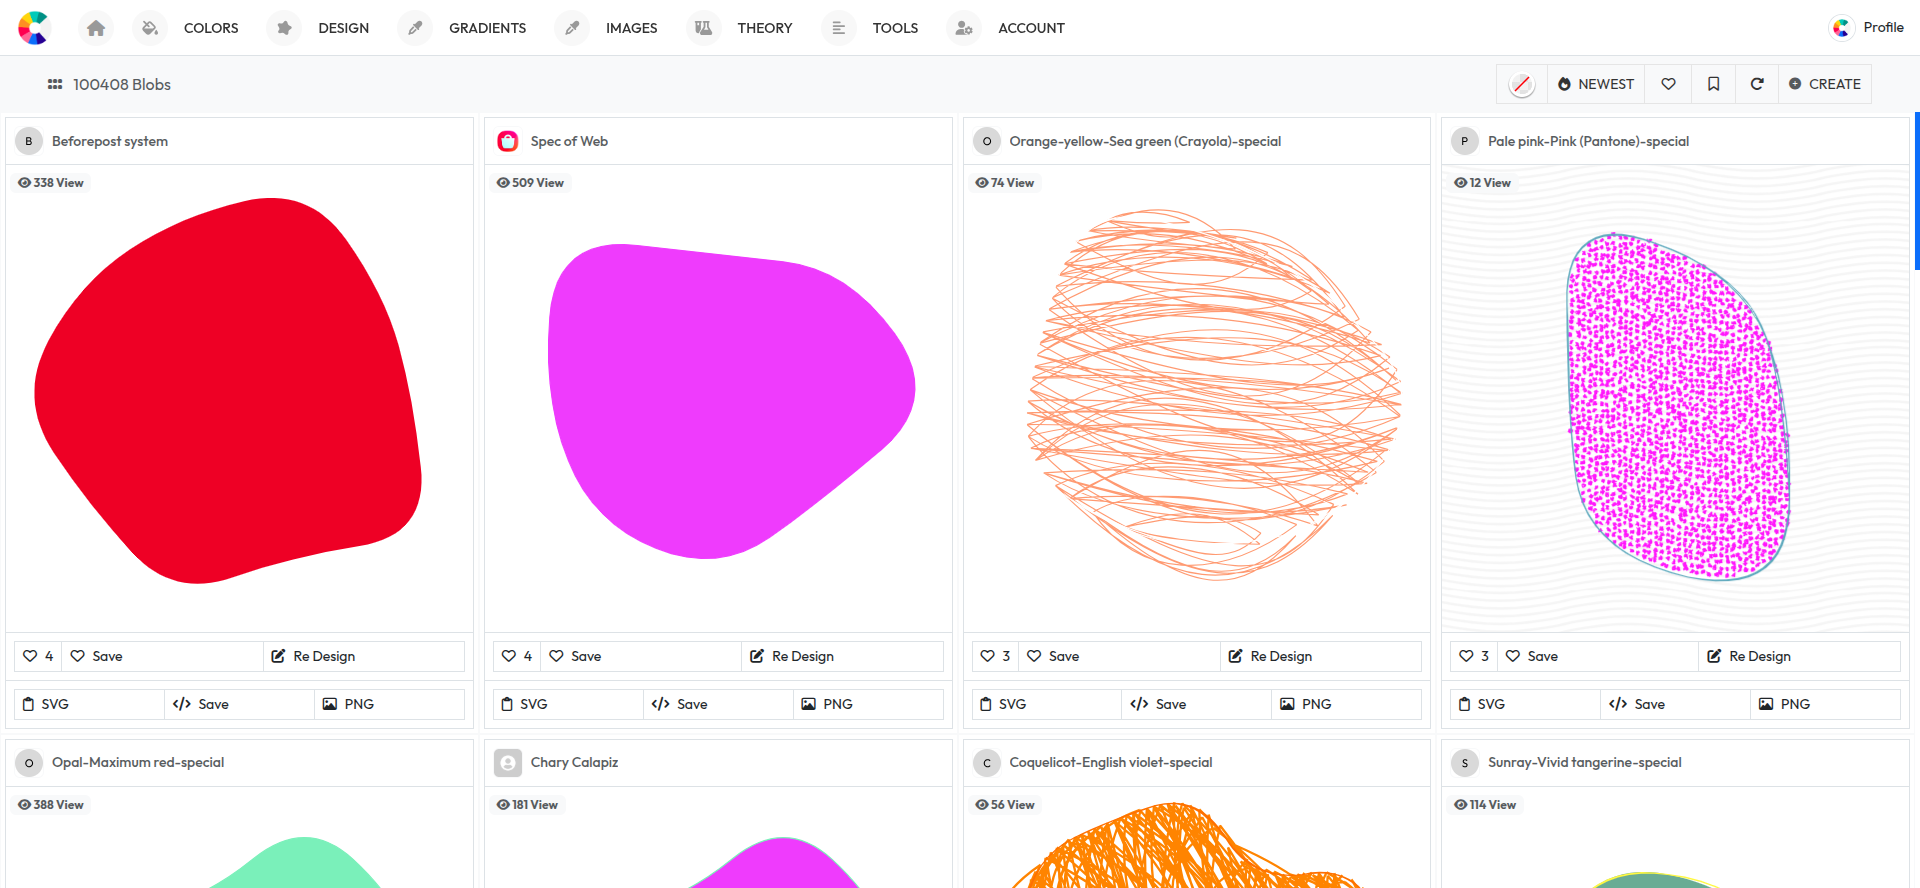This screenshot has width=1920, height=888.
Task: Click the paint bucket Colors icon
Action: pos(150,28)
